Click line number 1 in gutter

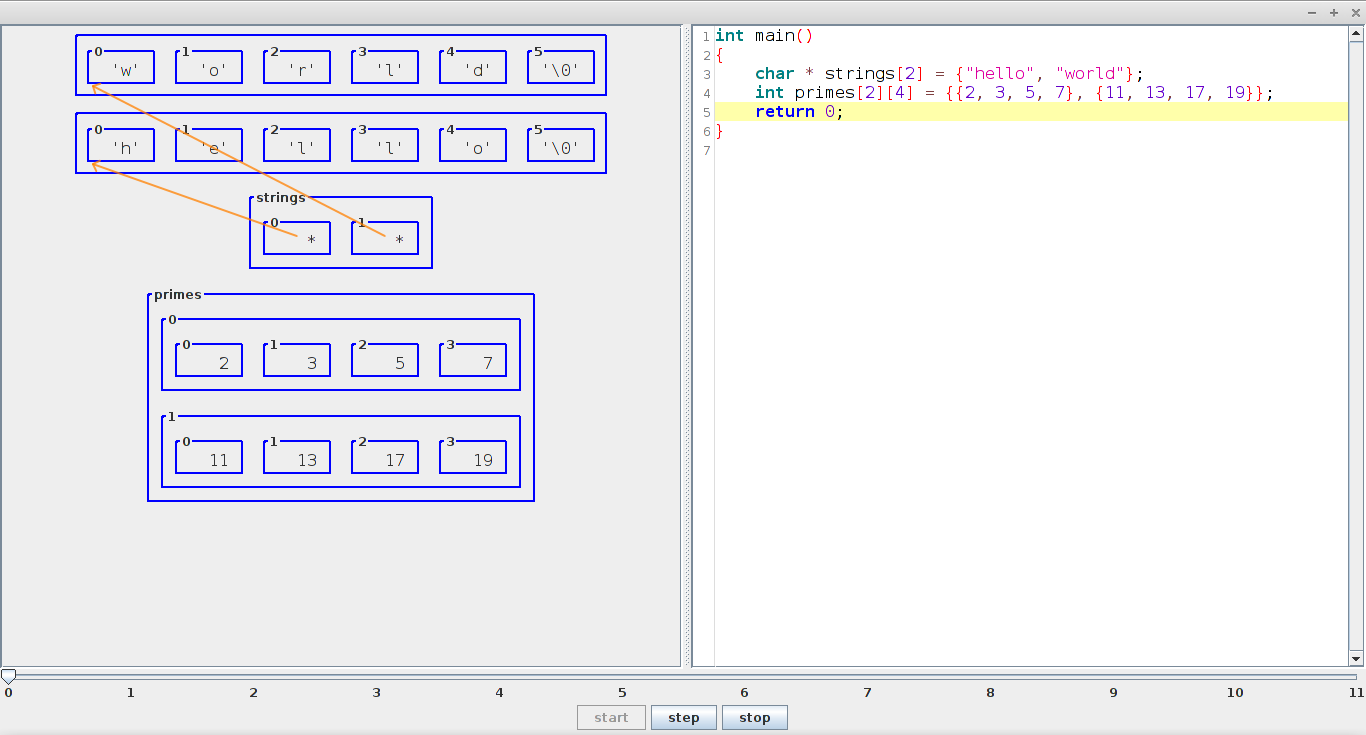pos(707,36)
